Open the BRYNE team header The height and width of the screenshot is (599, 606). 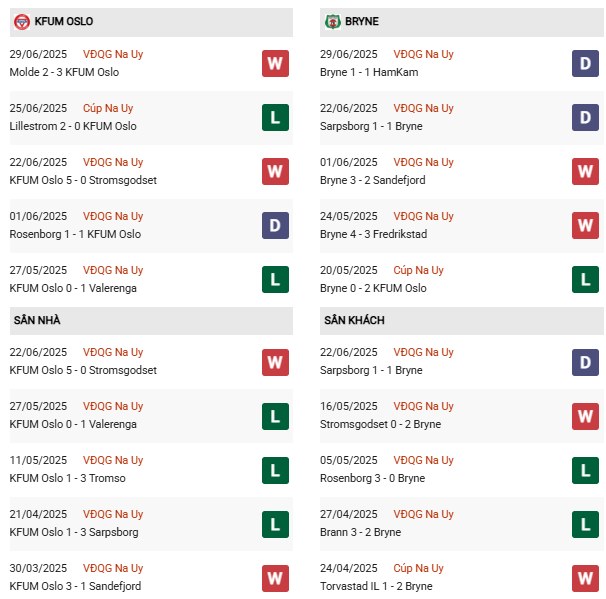(x=364, y=21)
